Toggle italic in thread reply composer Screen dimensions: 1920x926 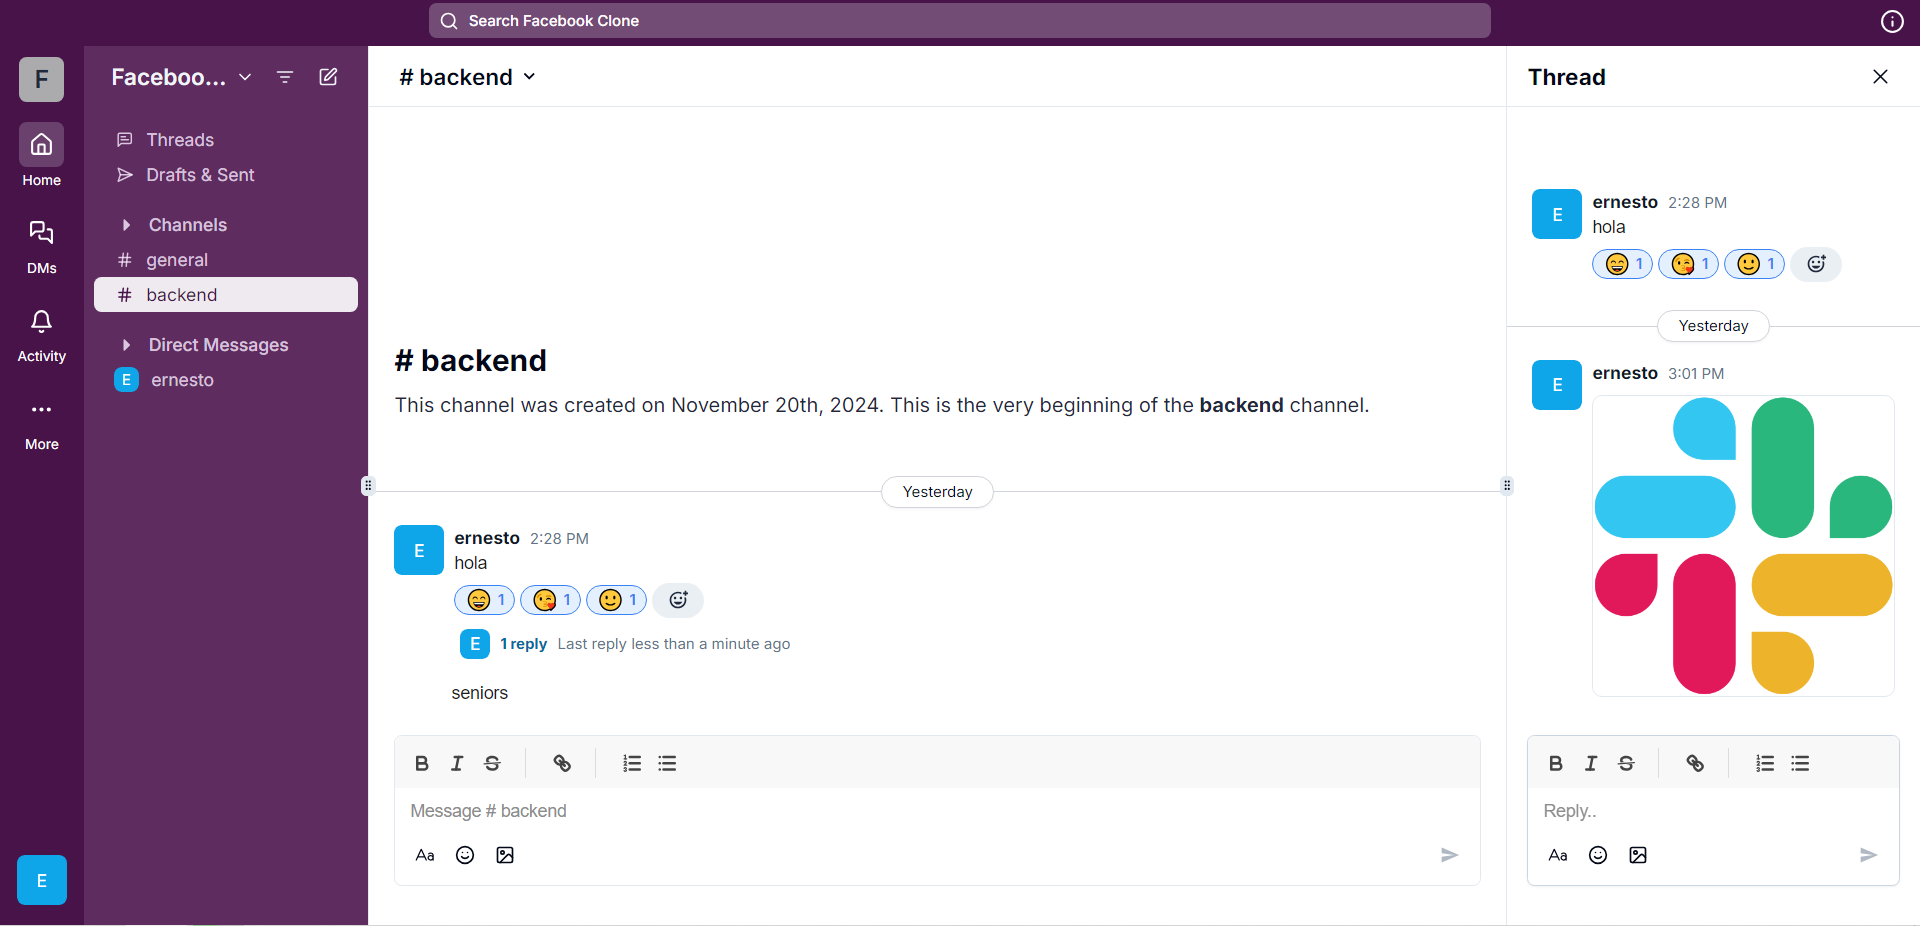pyautogui.click(x=1591, y=763)
